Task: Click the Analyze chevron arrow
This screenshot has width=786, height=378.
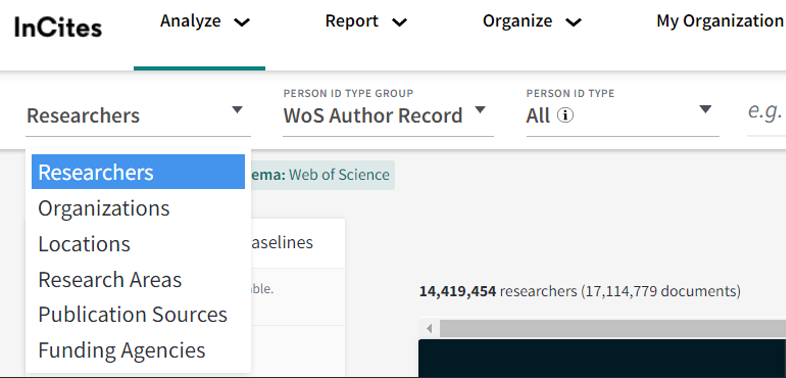Action: (242, 23)
